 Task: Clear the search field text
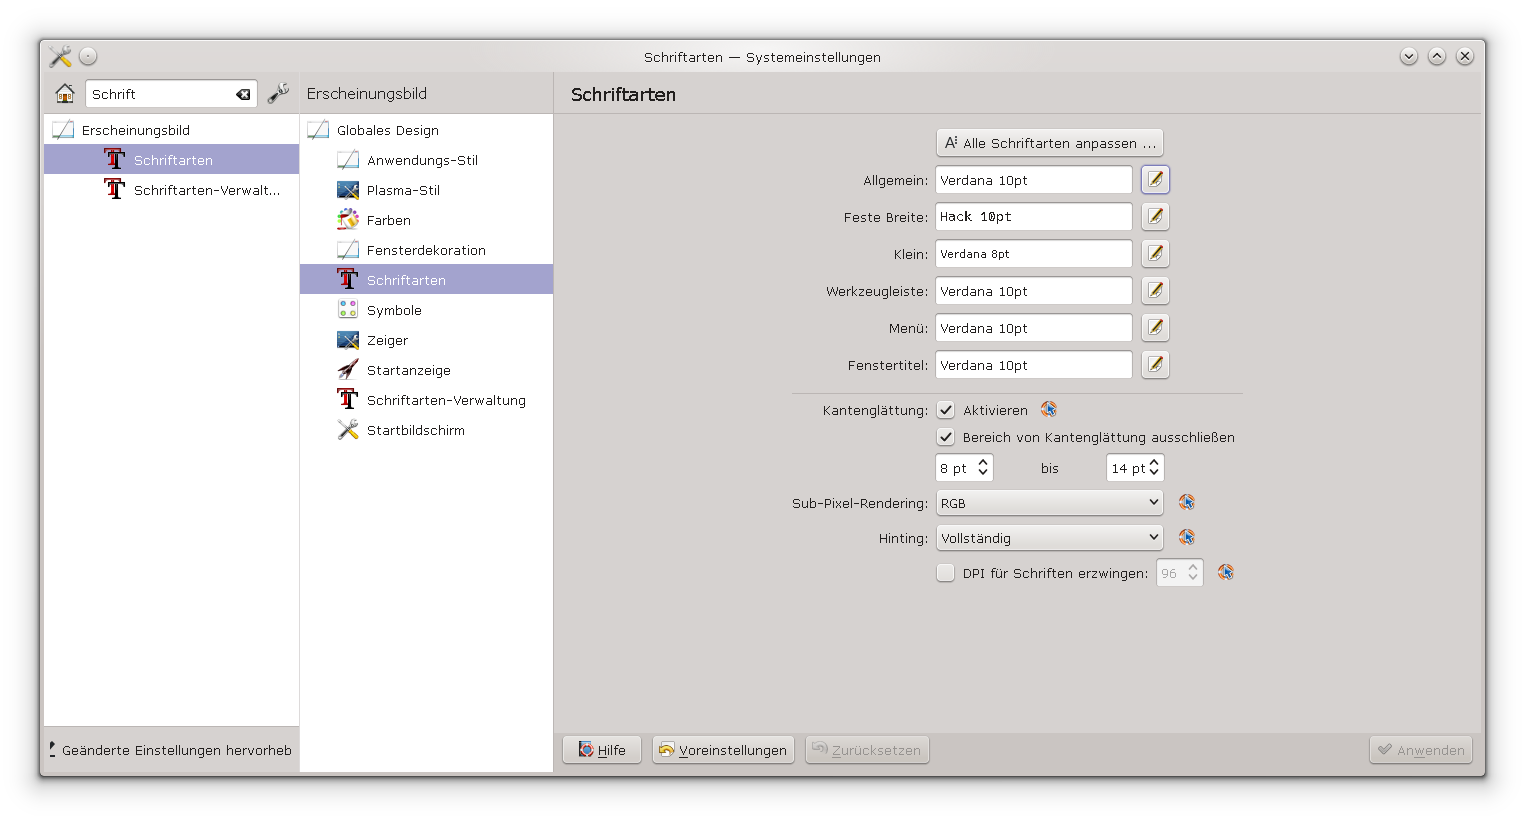pos(243,94)
